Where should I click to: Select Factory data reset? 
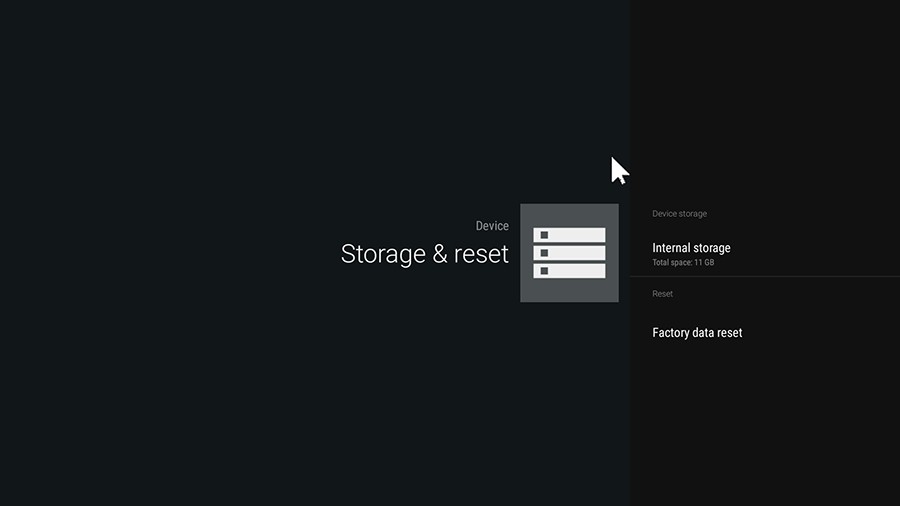coord(697,333)
